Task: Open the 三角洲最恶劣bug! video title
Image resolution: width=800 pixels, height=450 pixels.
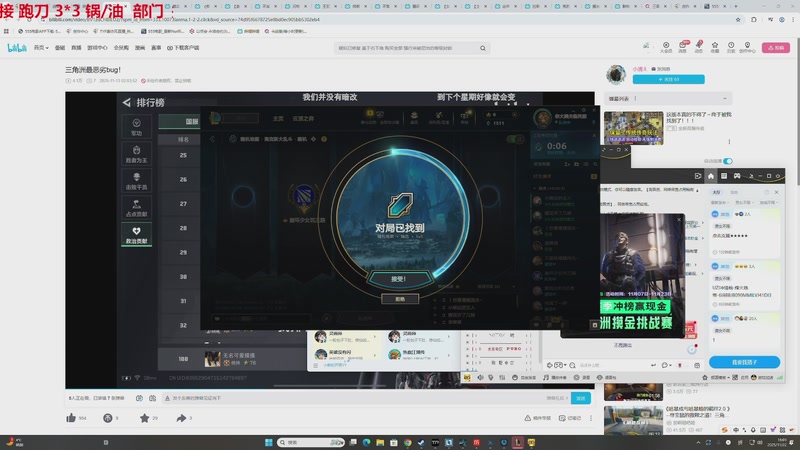Action: point(93,70)
